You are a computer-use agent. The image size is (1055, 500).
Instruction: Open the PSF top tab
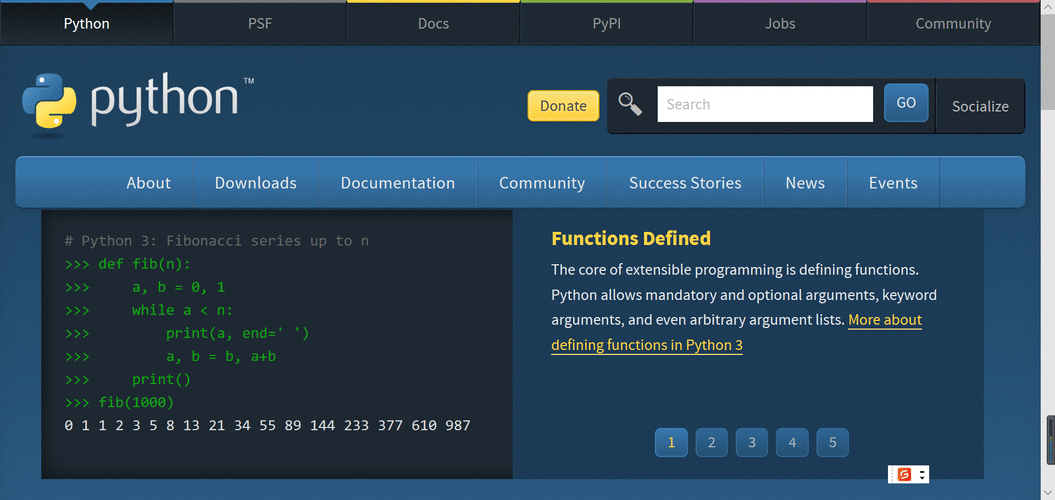(x=260, y=24)
